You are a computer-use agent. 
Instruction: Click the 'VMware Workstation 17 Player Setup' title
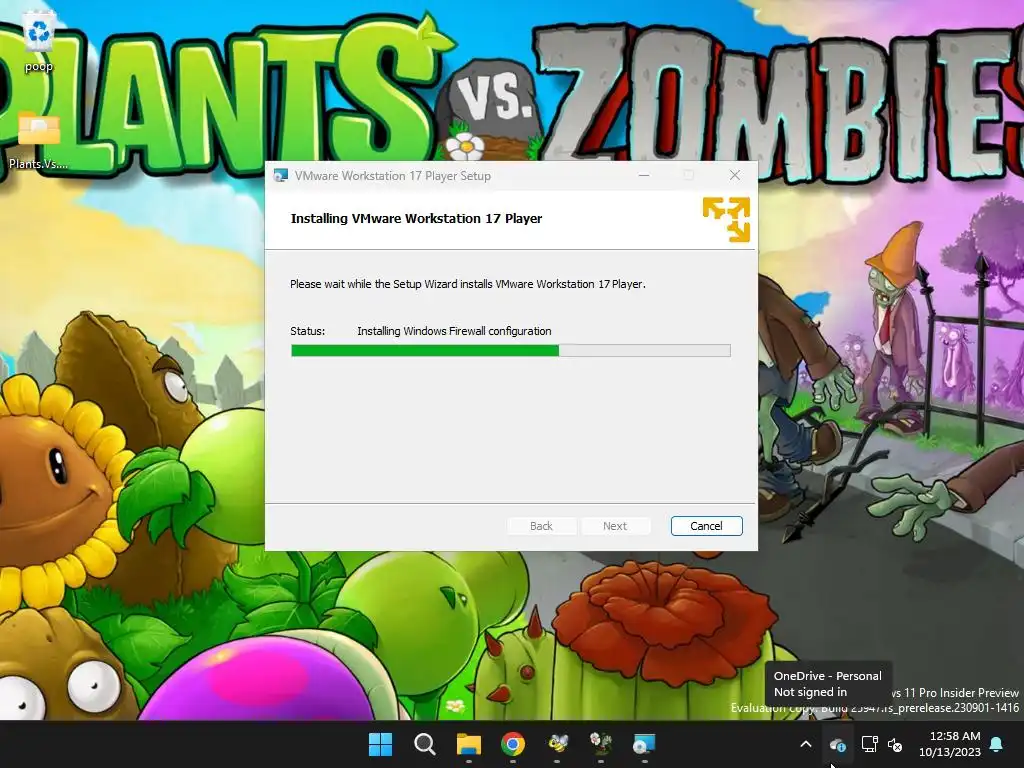392,176
